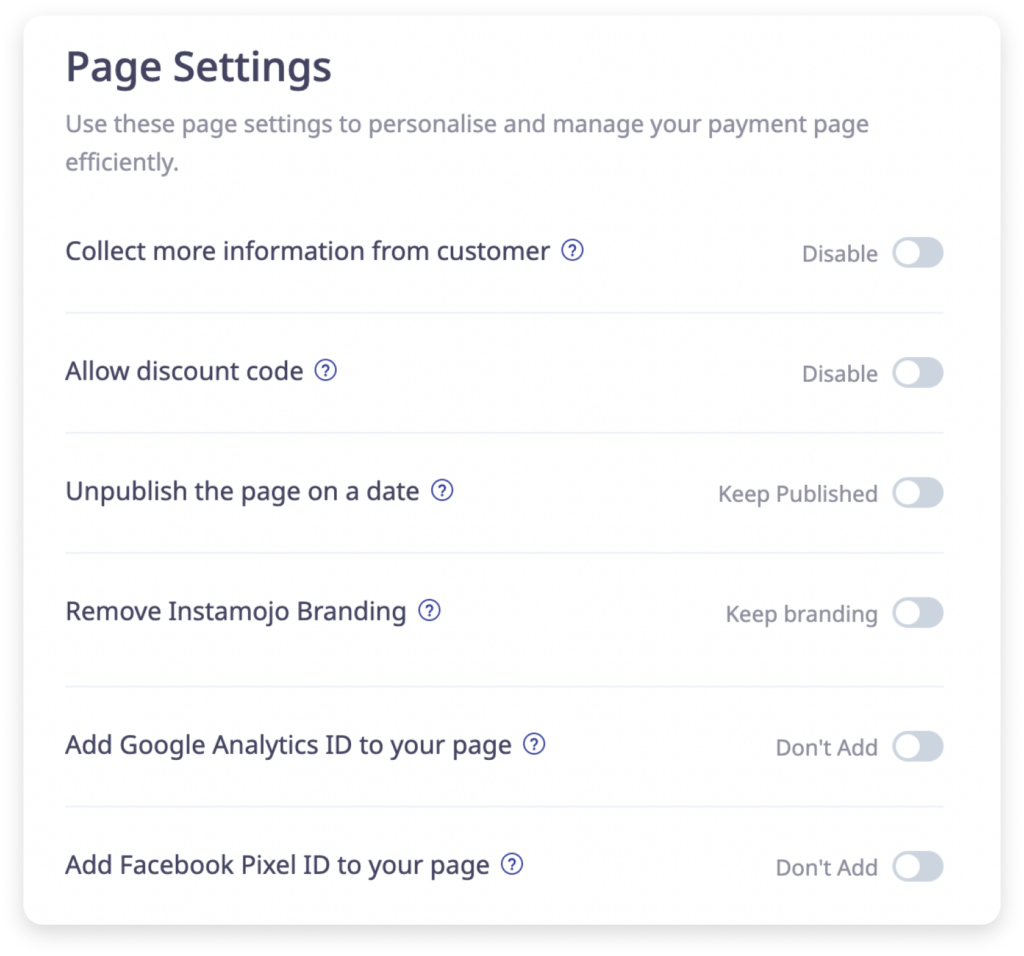Click the Keep Published status text

pyautogui.click(x=797, y=494)
